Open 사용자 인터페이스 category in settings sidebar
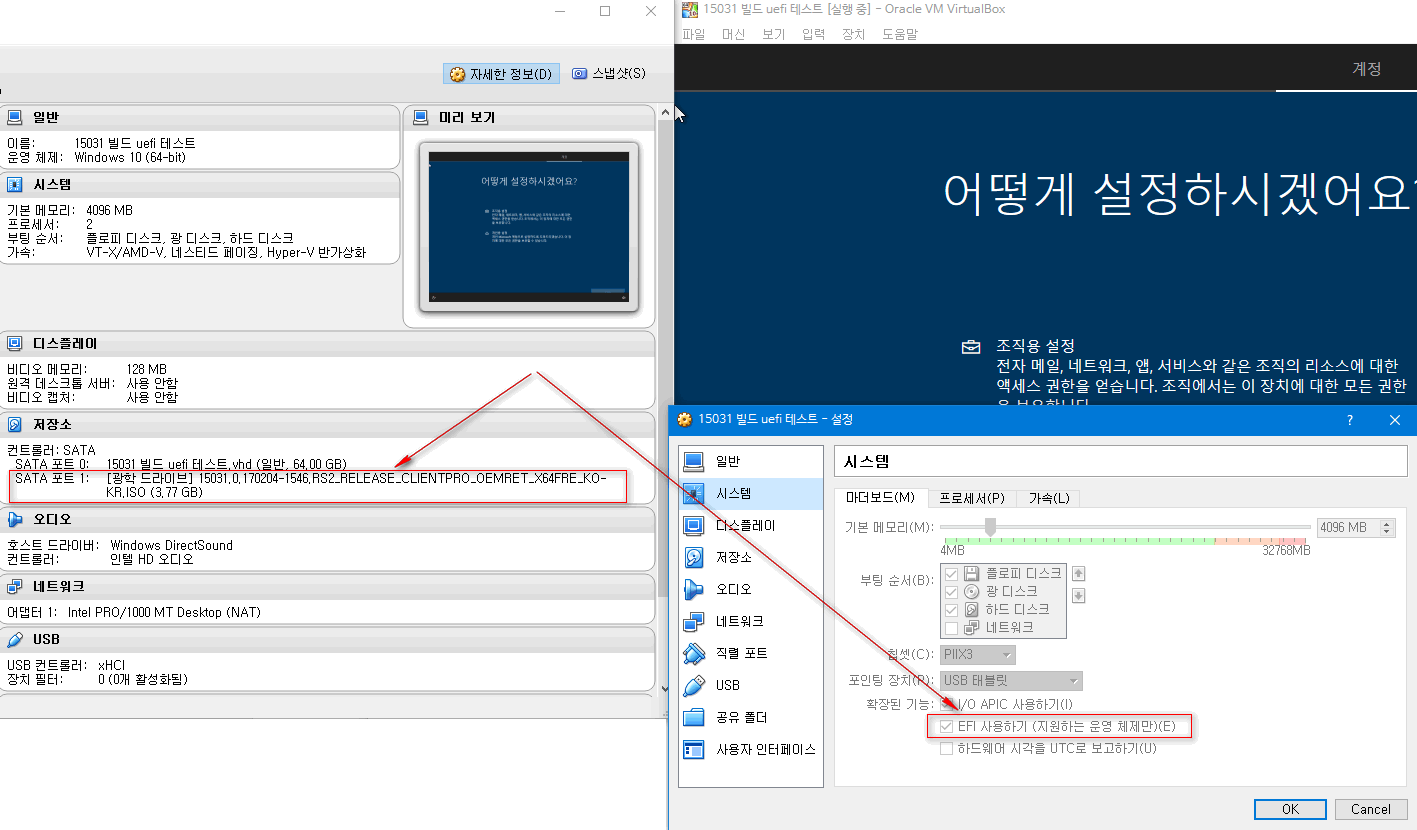Image resolution: width=1417 pixels, height=830 pixels. point(751,750)
